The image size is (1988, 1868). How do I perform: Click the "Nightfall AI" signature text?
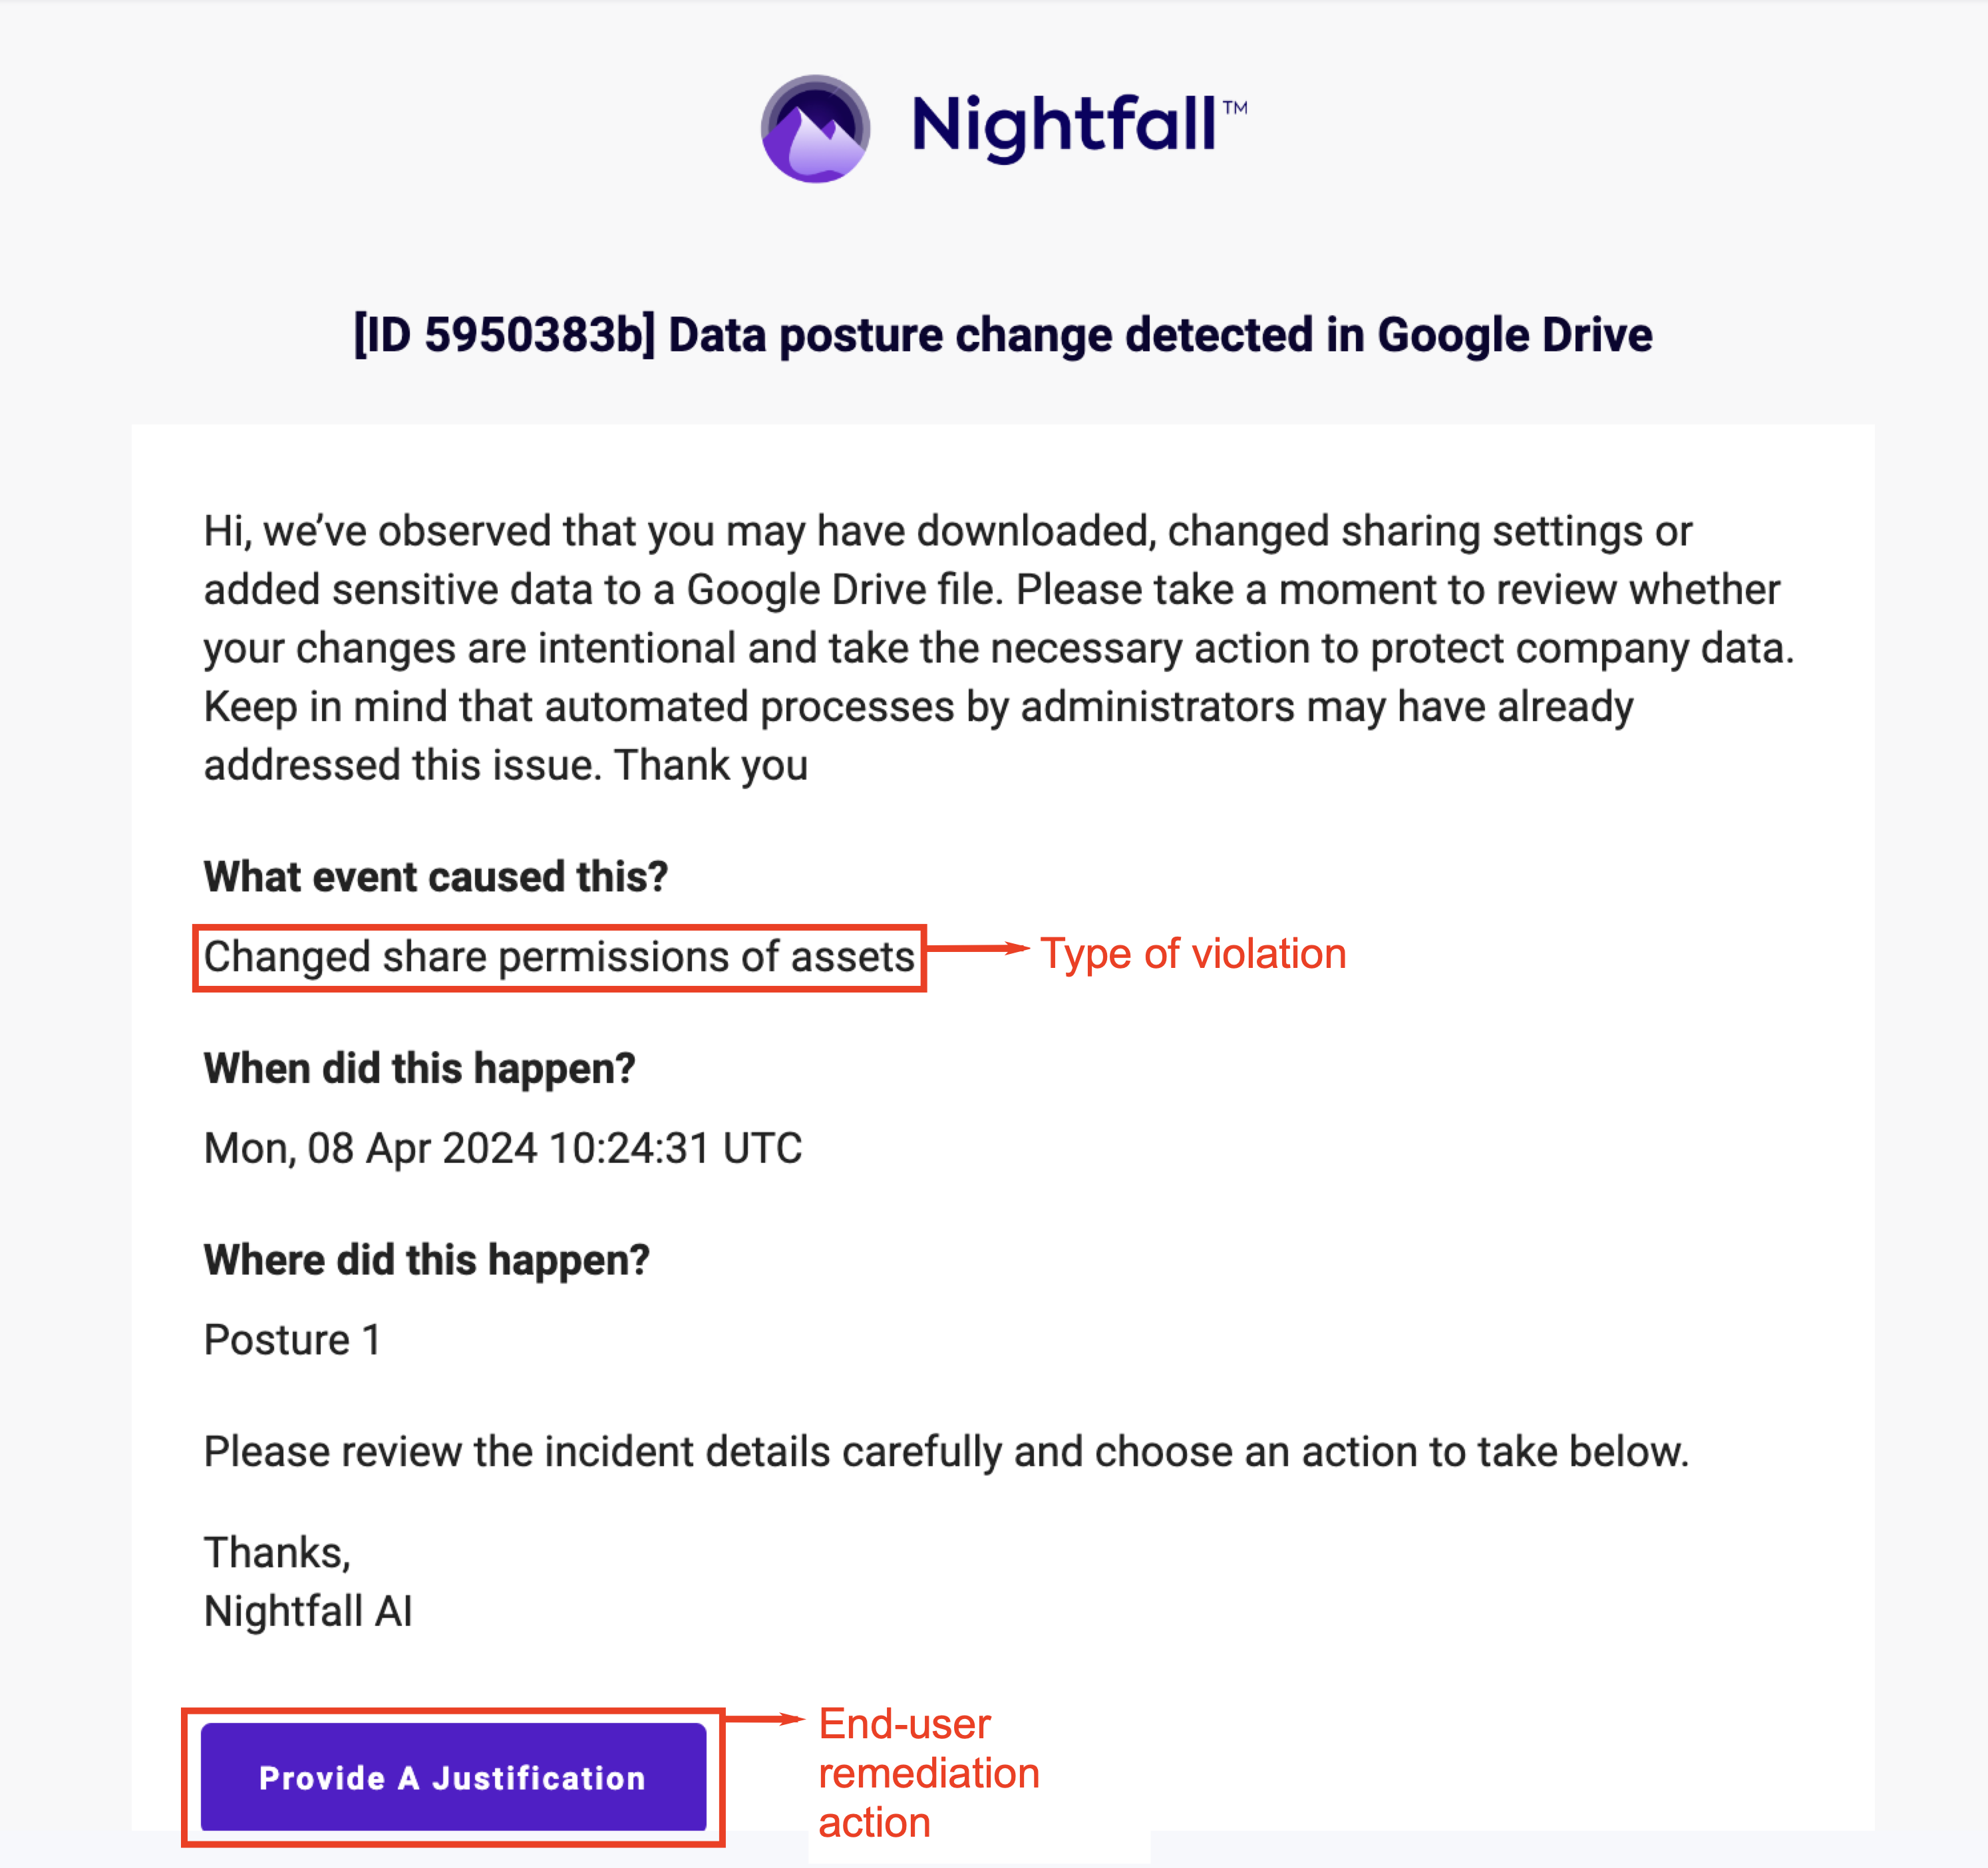[x=308, y=1612]
